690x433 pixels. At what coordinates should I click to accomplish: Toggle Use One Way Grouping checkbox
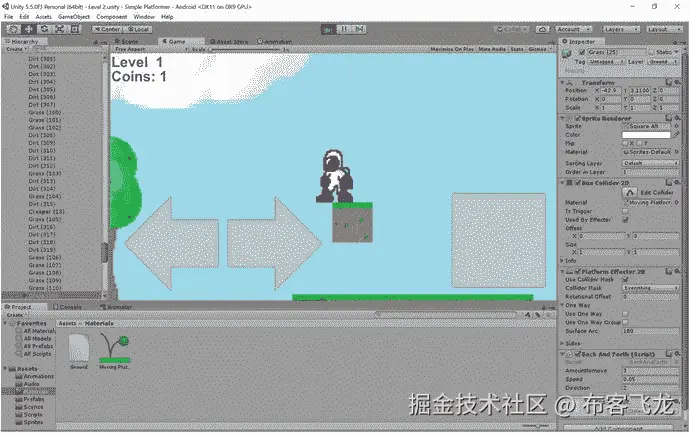click(625, 322)
